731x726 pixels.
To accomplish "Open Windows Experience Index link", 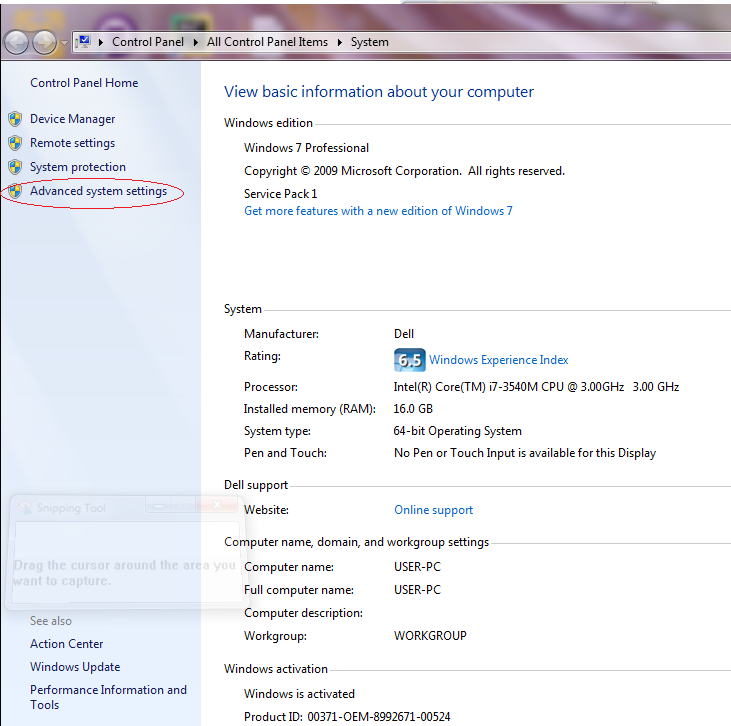I will point(498,360).
